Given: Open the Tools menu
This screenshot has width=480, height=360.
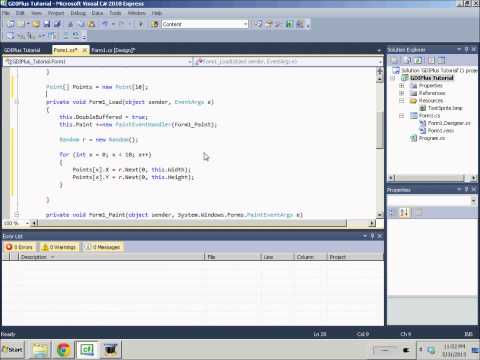Looking at the screenshot, I should click(115, 13).
